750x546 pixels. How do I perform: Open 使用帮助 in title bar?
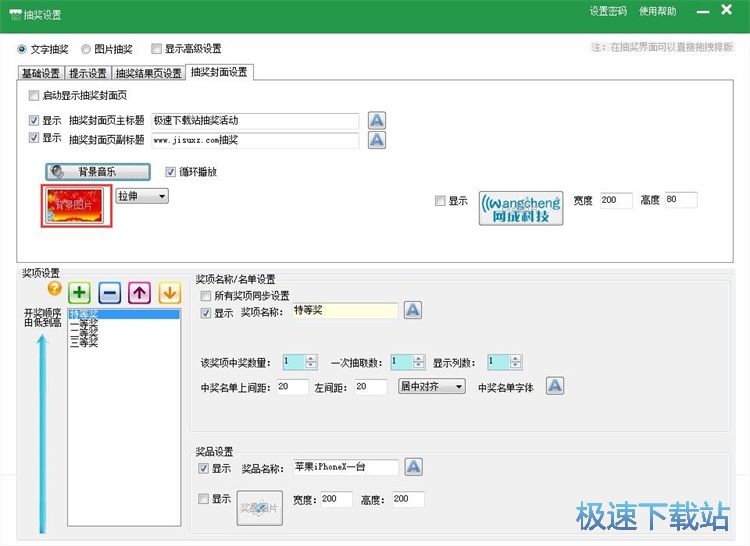coord(658,11)
